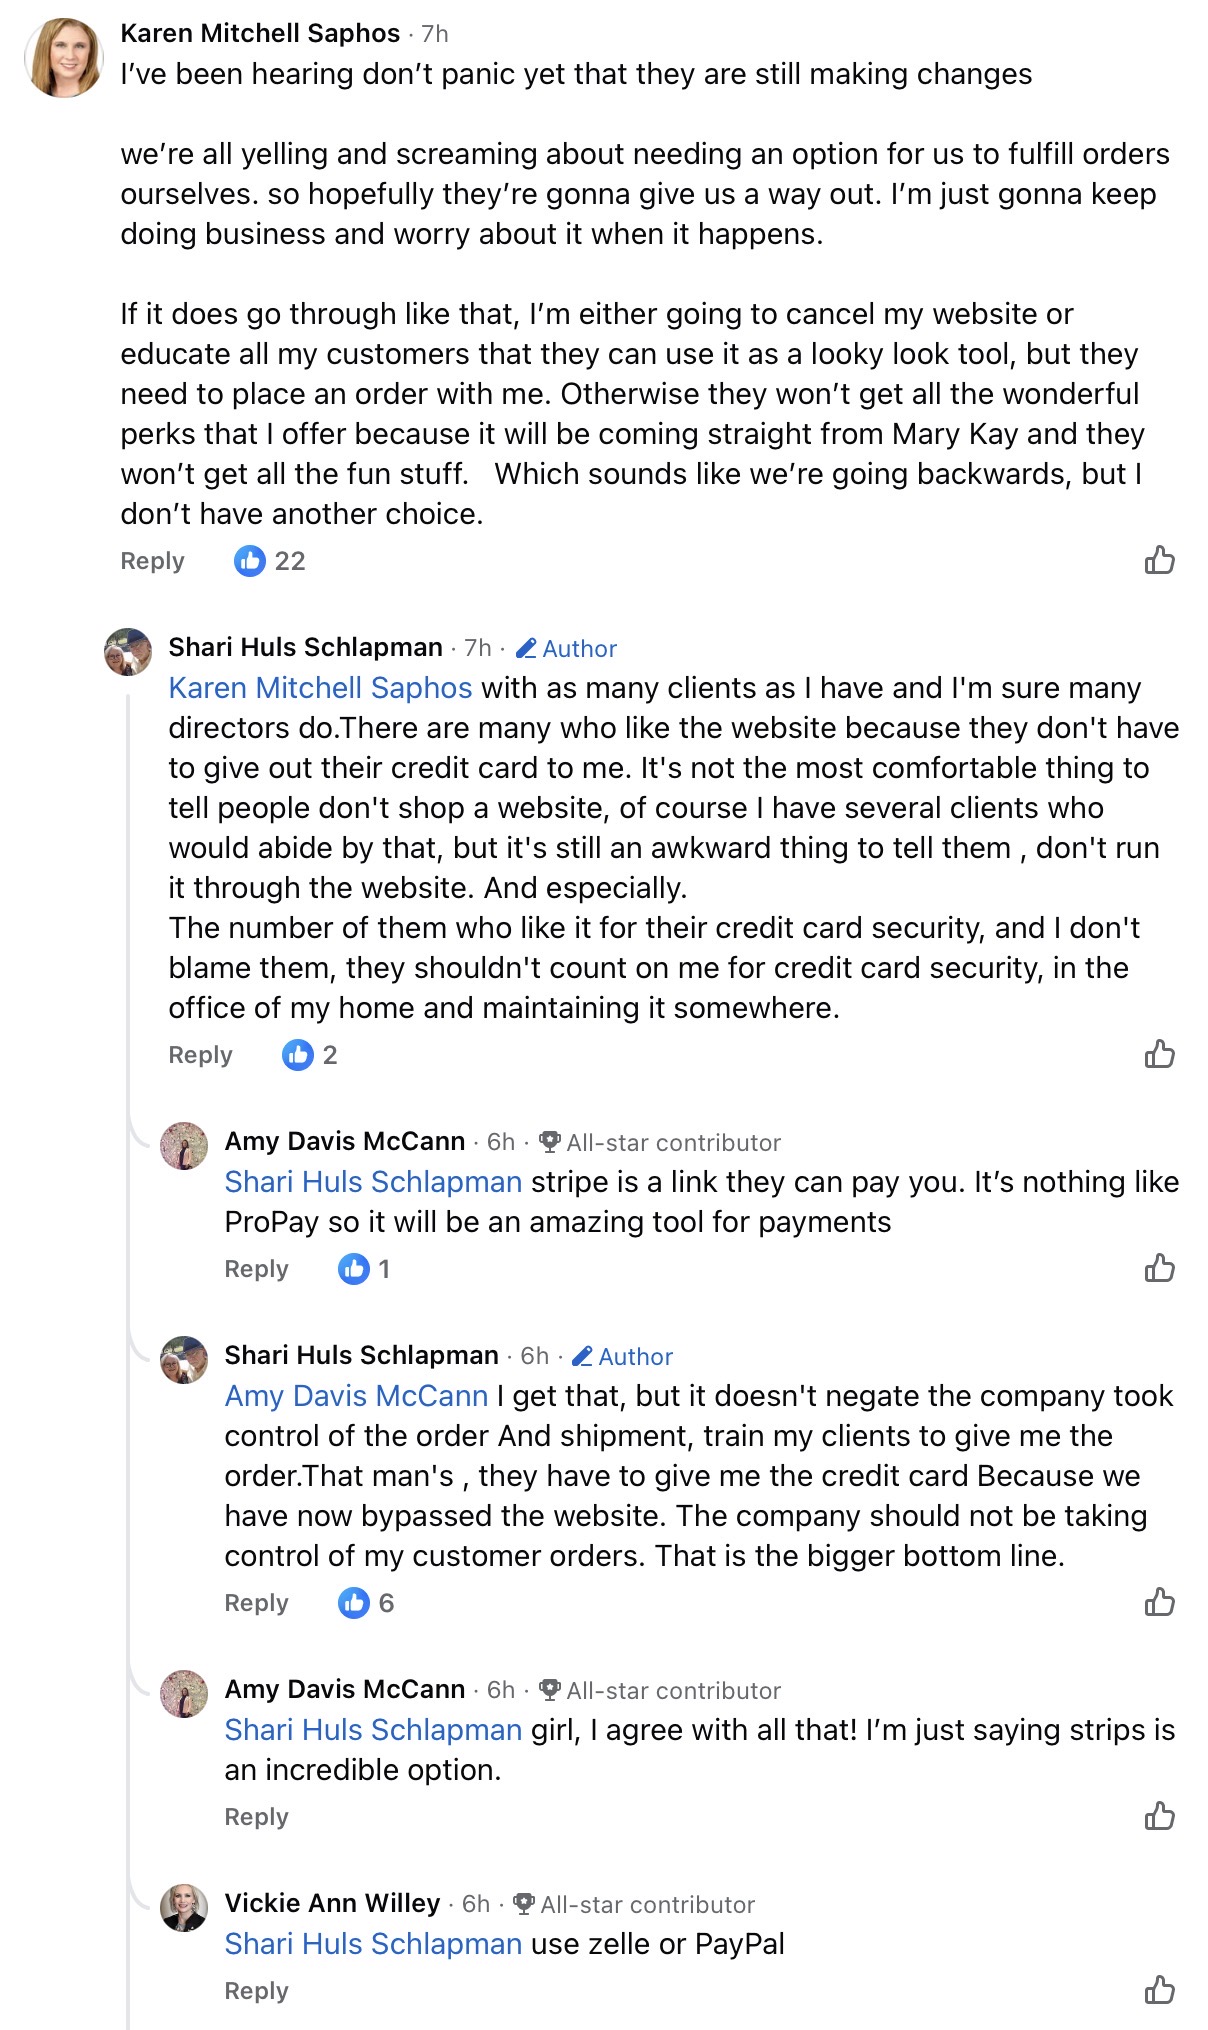Open Vickie Ann Willey's profile picture

tap(184, 1908)
